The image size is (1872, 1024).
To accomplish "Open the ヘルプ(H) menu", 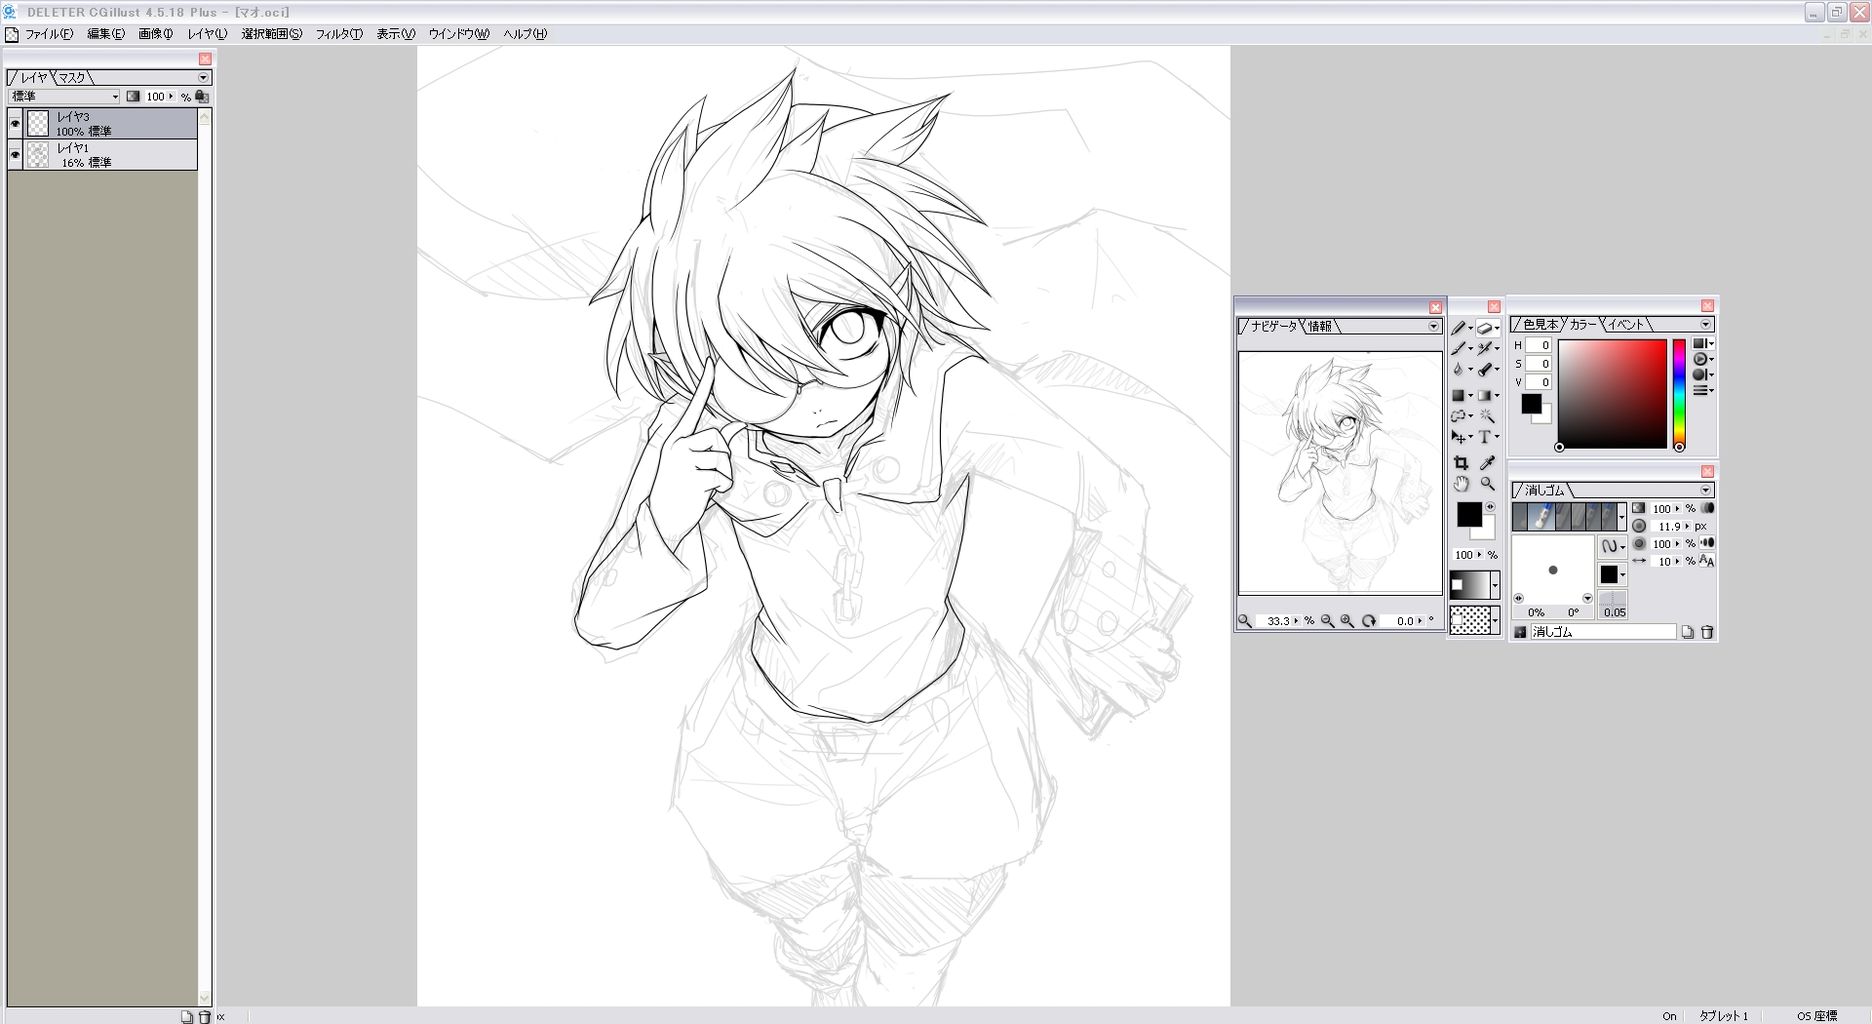I will pyautogui.click(x=525, y=34).
